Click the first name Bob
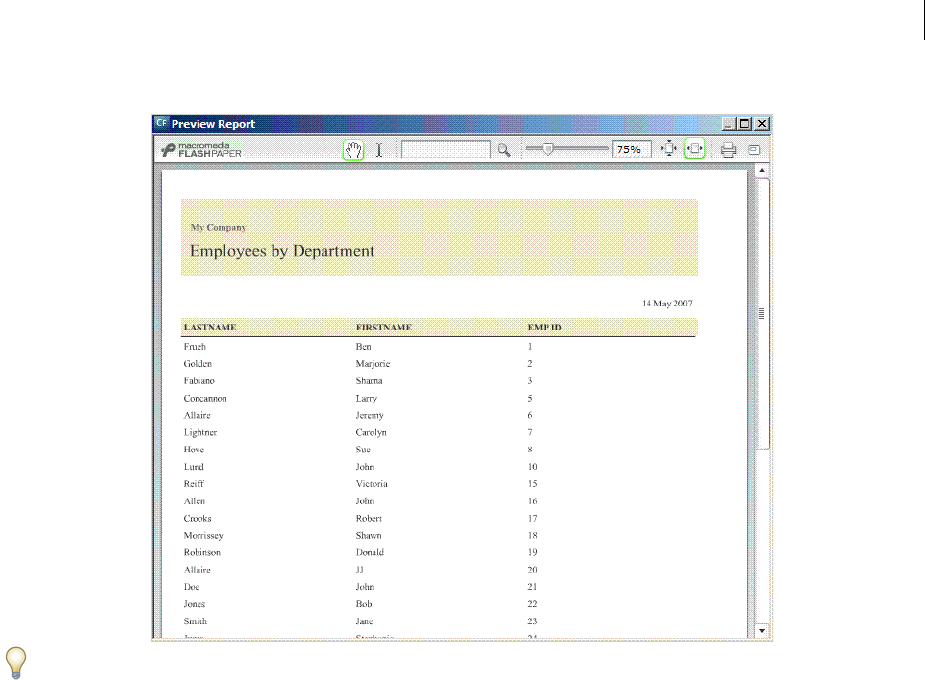Viewport: 925px width, 680px height. pos(364,604)
